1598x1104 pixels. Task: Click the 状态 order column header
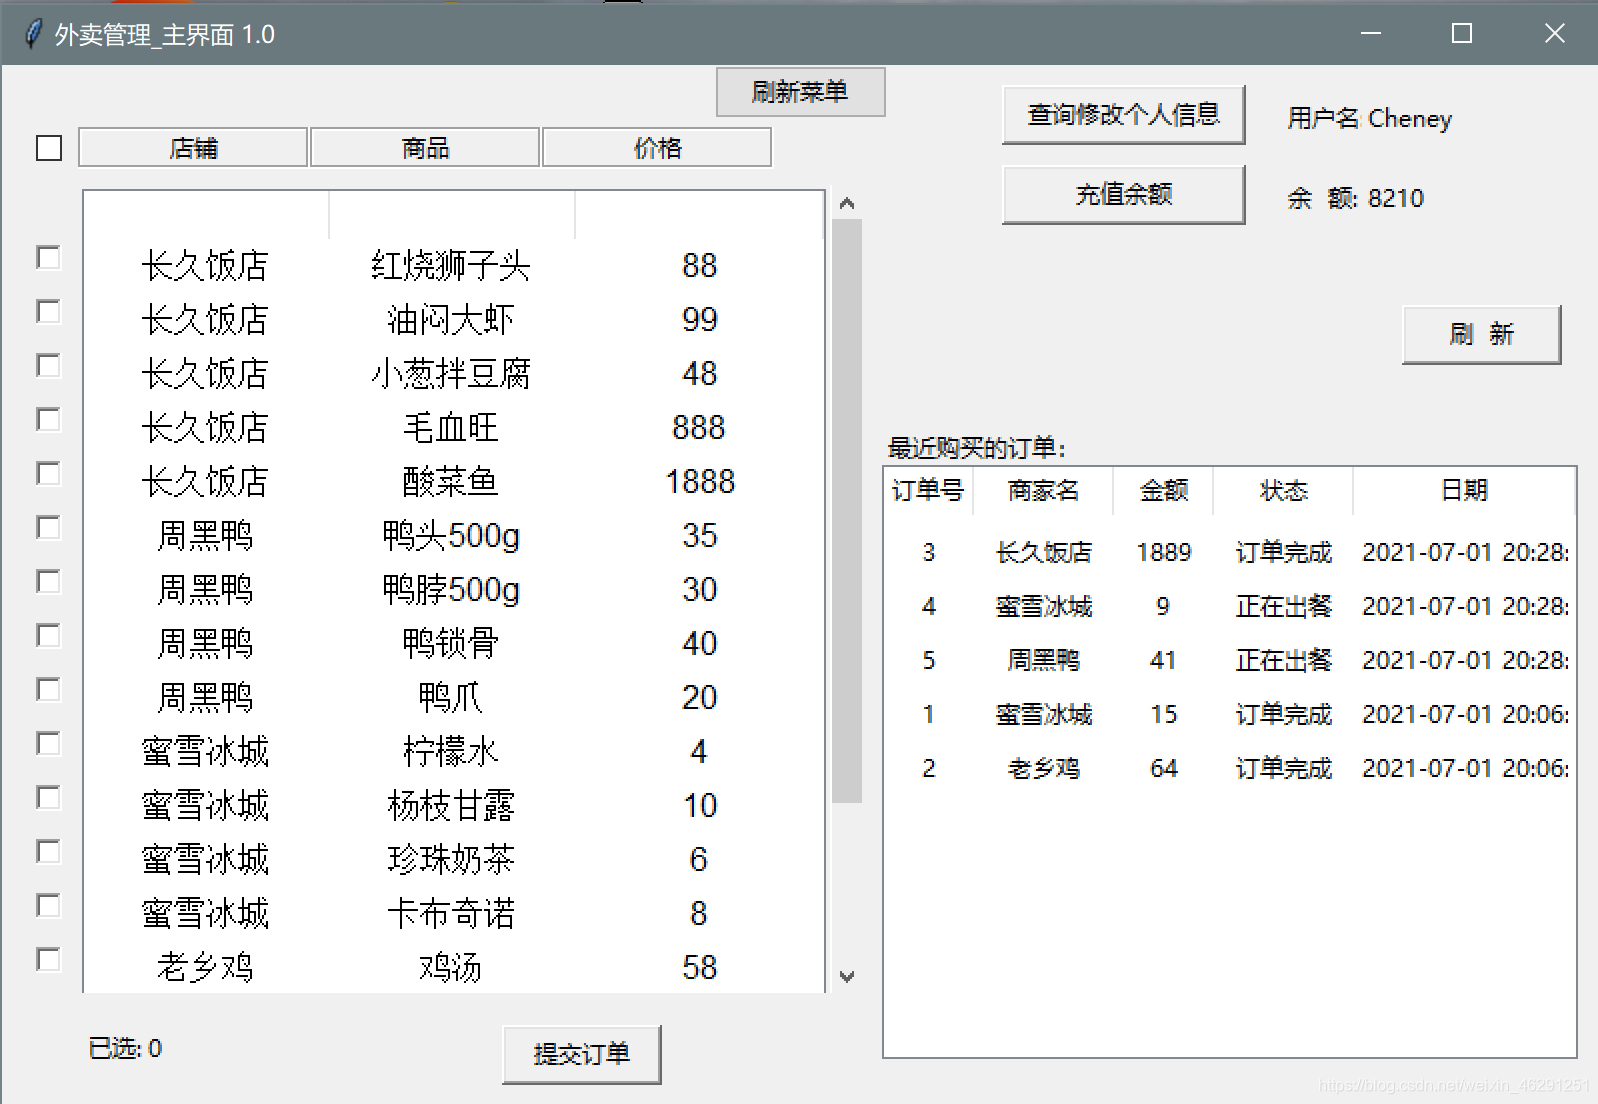pos(1283,490)
